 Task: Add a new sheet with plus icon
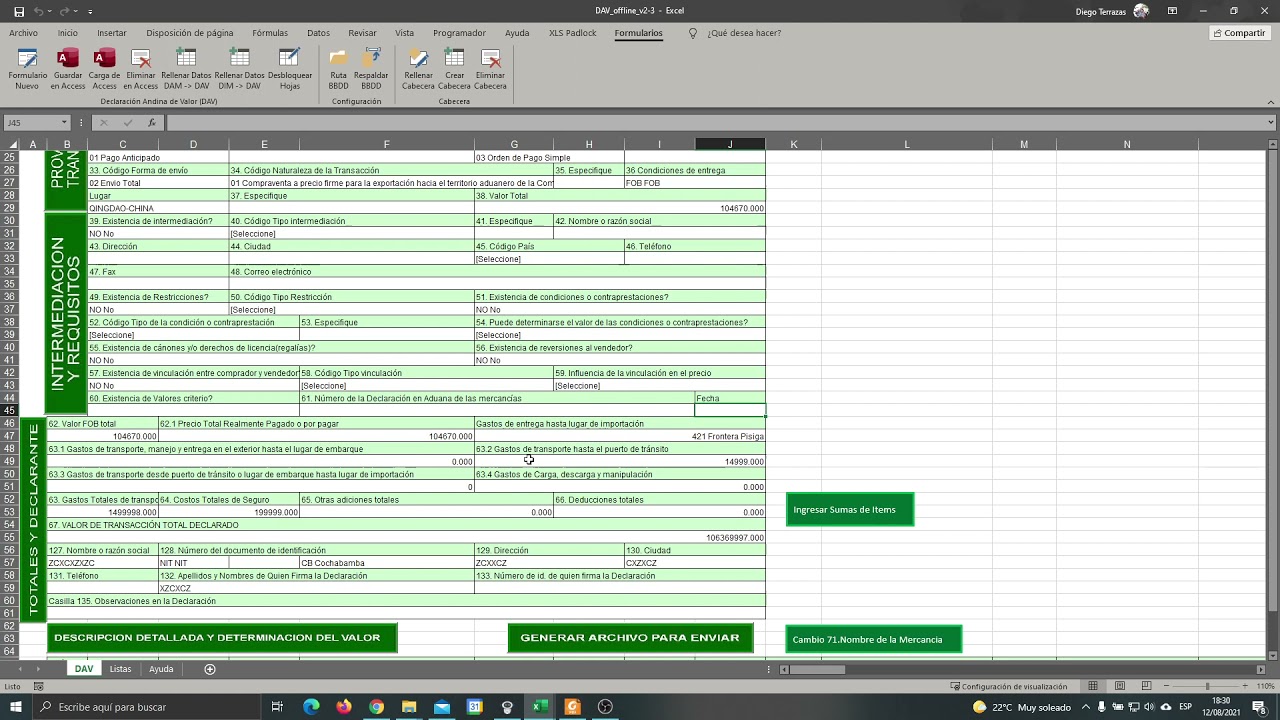click(210, 669)
